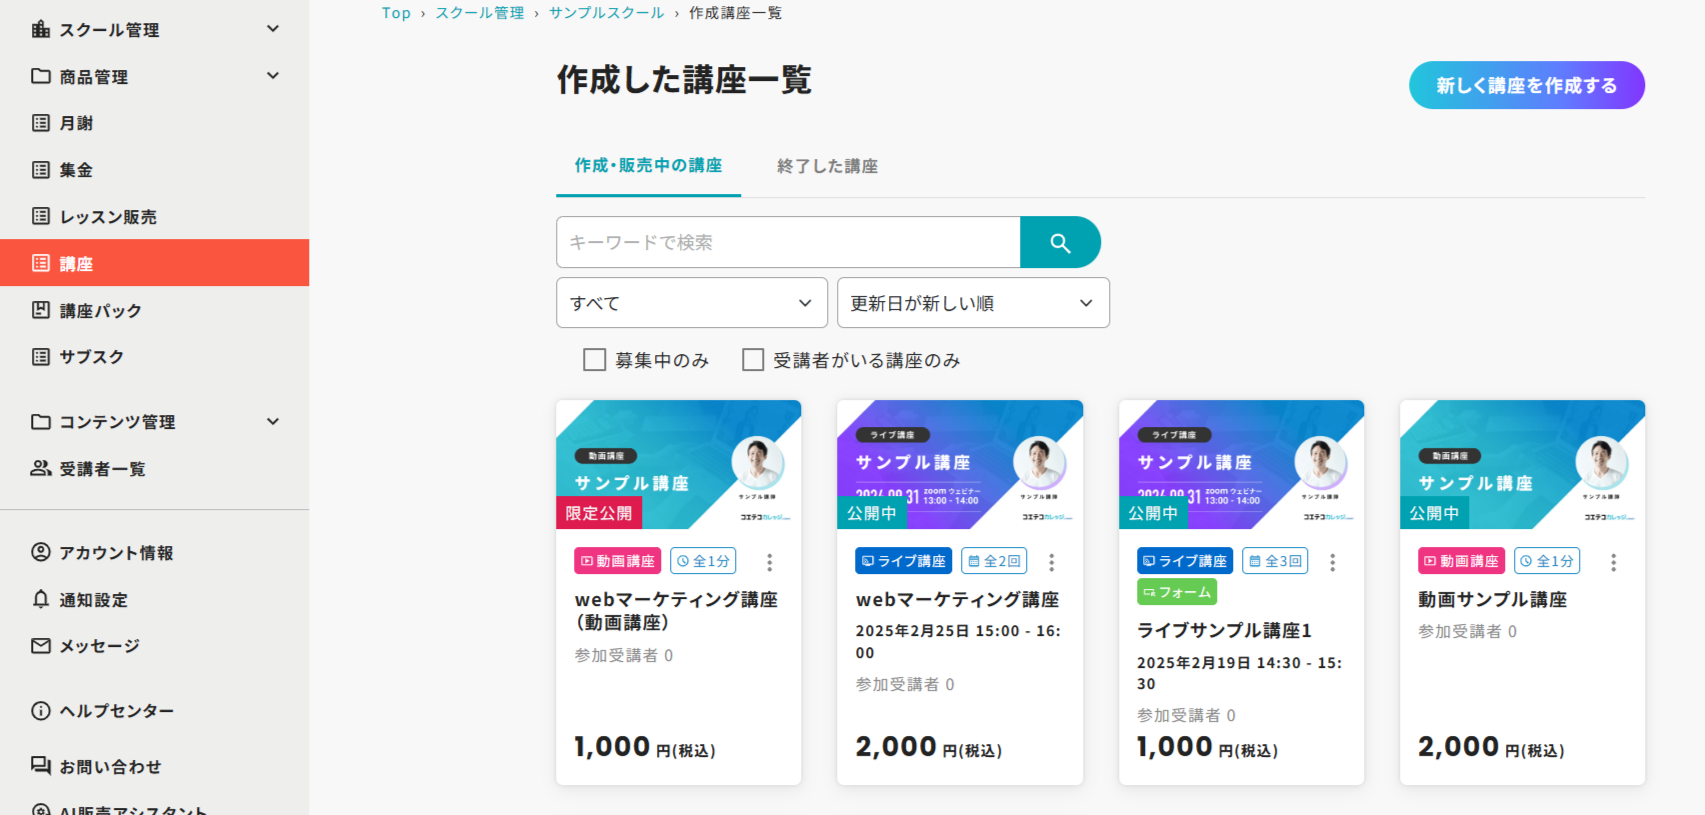Follow the サンプルスクール breadcrumb link
Viewport: 1705px width, 815px height.
606,13
